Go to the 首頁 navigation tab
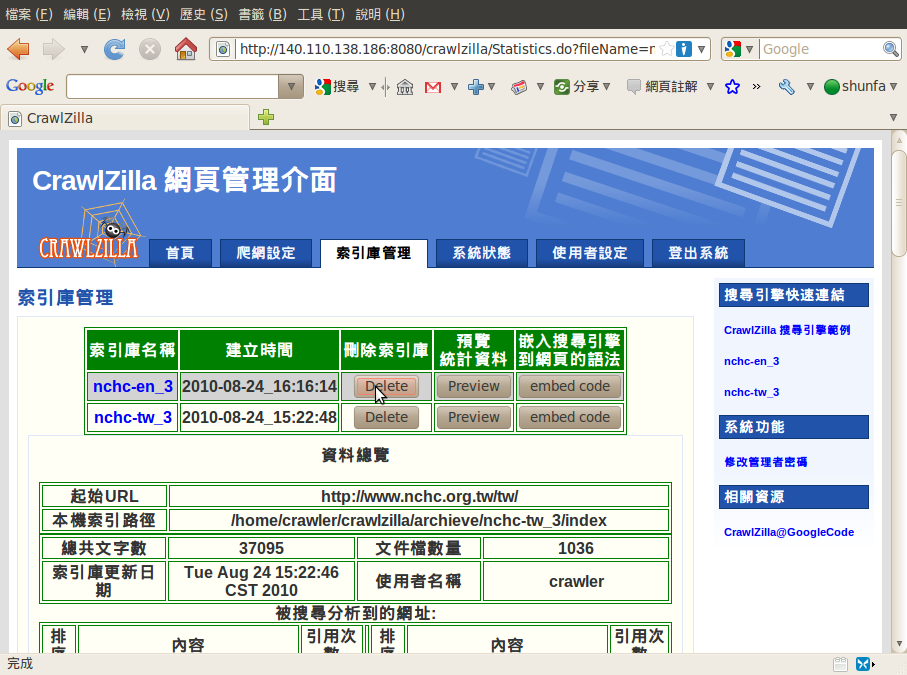Image resolution: width=907 pixels, height=675 pixels. click(180, 253)
